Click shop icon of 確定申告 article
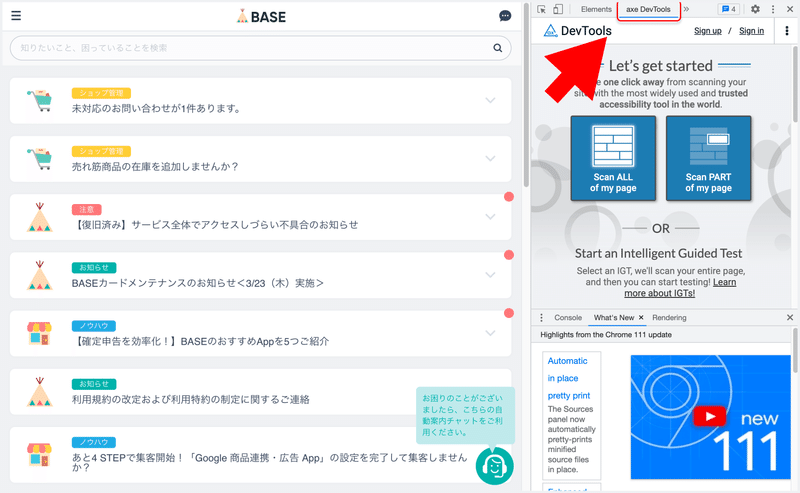The height and width of the screenshot is (493, 800). [x=39, y=333]
